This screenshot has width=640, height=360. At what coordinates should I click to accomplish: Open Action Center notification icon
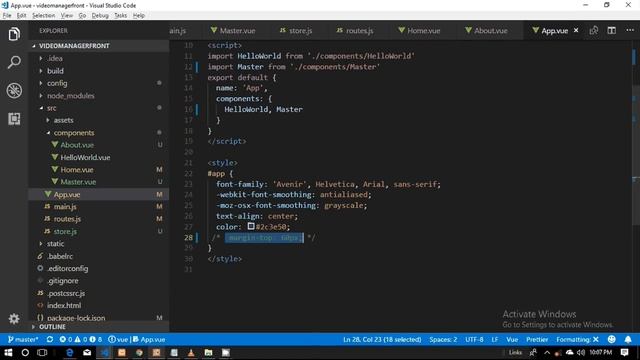click(x=624, y=352)
